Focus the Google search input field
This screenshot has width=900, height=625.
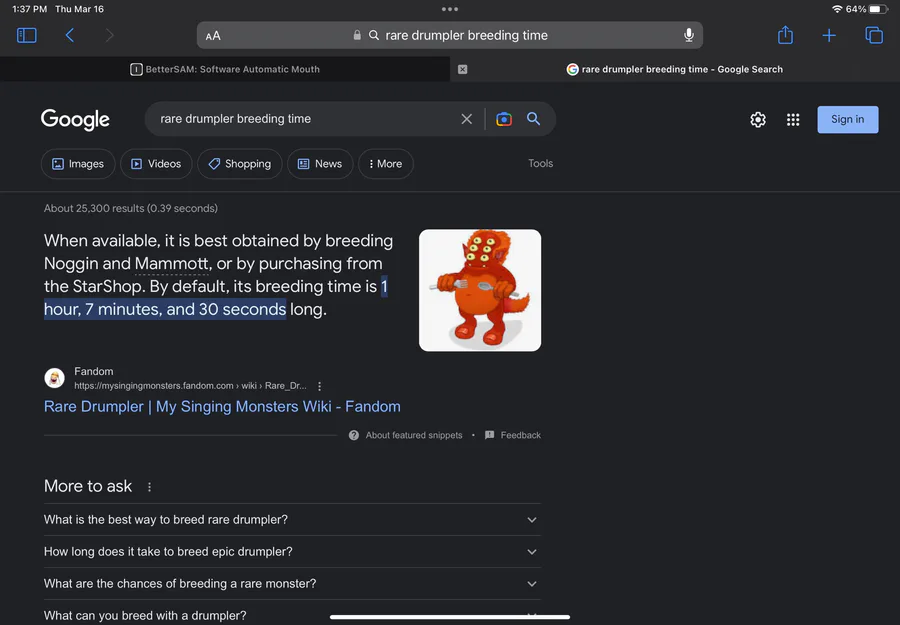[x=304, y=119]
